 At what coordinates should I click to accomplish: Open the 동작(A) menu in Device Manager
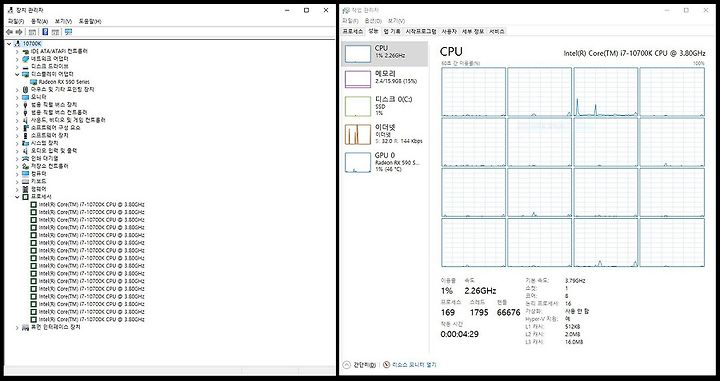coord(39,21)
